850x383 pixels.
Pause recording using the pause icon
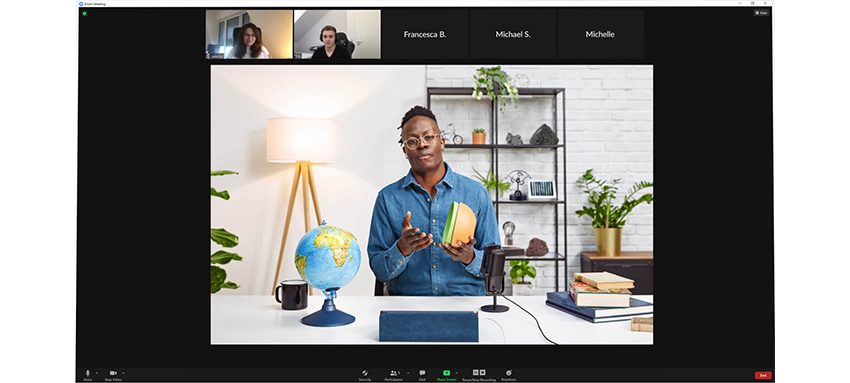click(475, 373)
